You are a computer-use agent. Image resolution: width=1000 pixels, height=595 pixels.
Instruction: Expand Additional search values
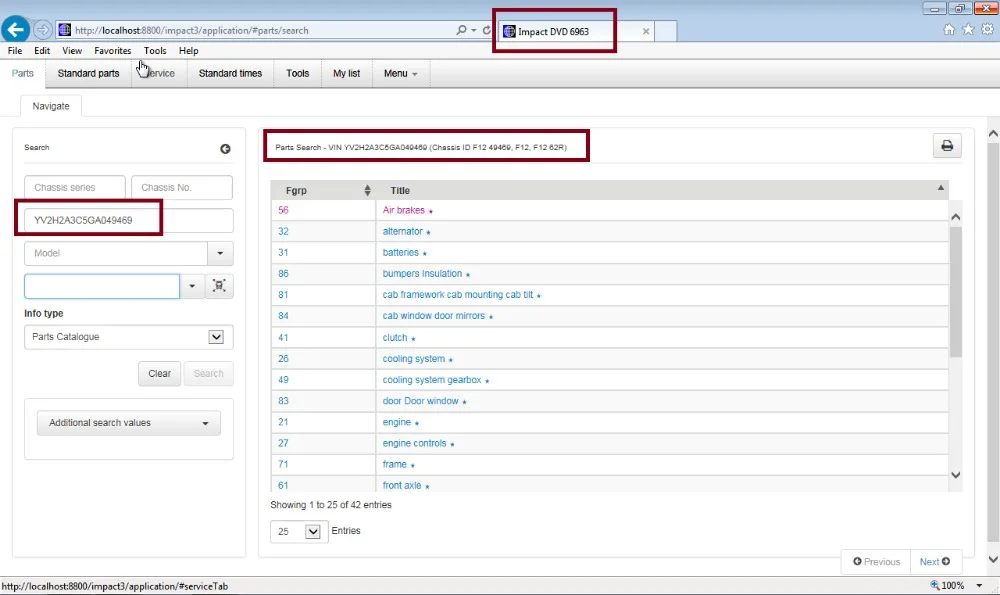pyautogui.click(x=128, y=423)
